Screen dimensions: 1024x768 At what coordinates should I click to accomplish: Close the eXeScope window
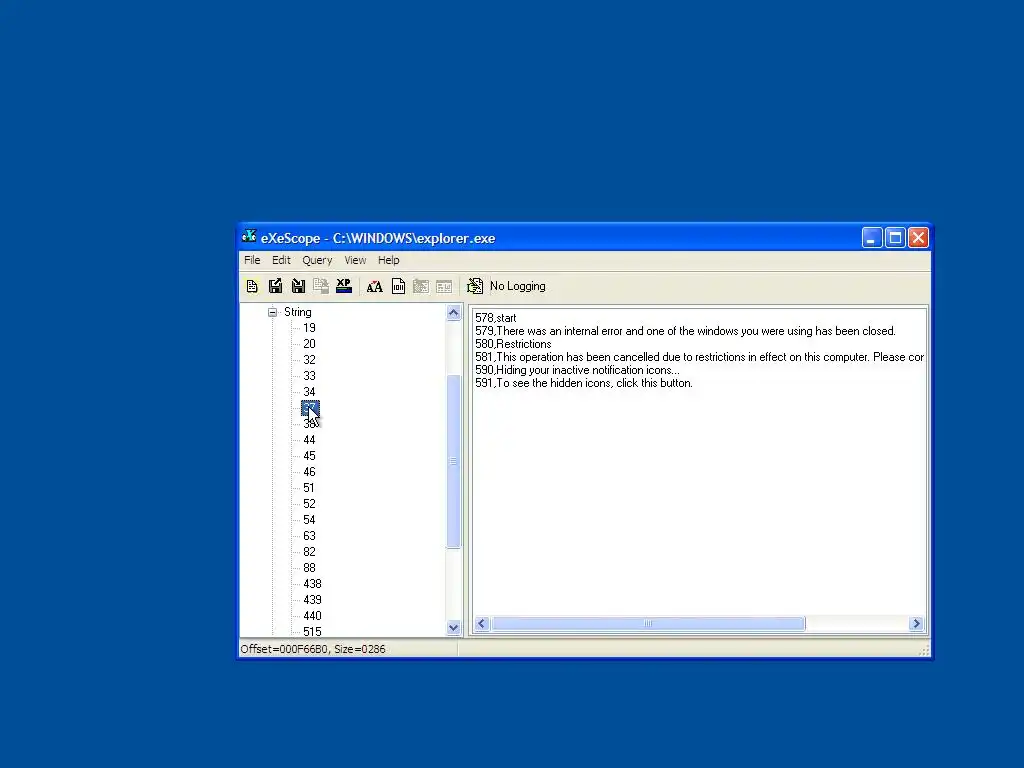point(918,238)
